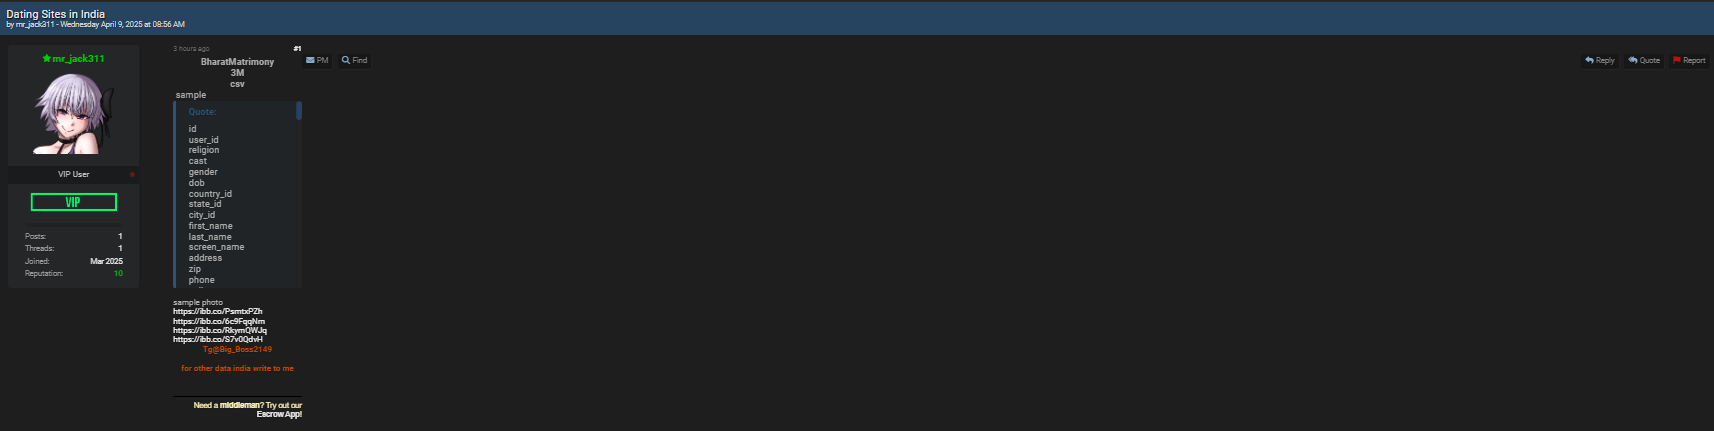Image resolution: width=1714 pixels, height=431 pixels.
Task: Click the scrollbar inside the quote box
Action: tap(299, 111)
